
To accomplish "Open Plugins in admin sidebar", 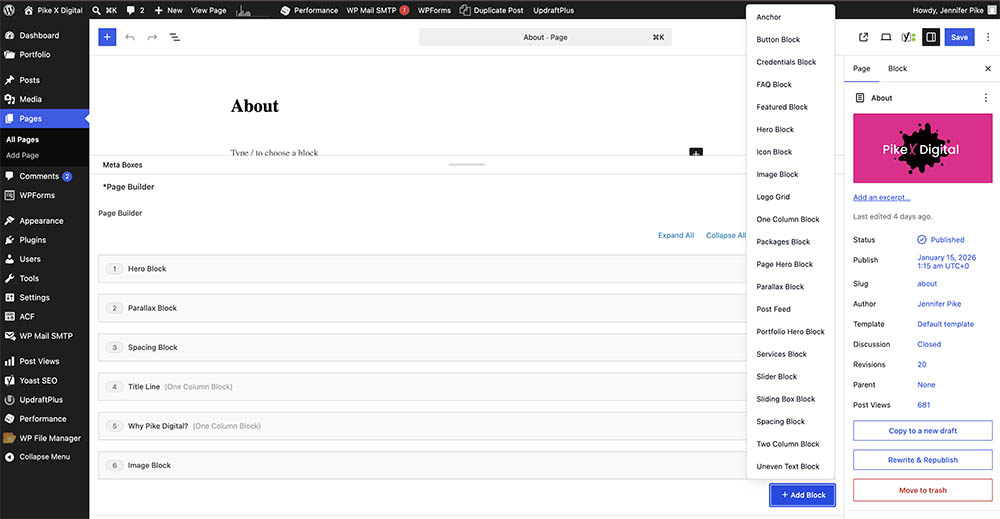I will (x=33, y=240).
